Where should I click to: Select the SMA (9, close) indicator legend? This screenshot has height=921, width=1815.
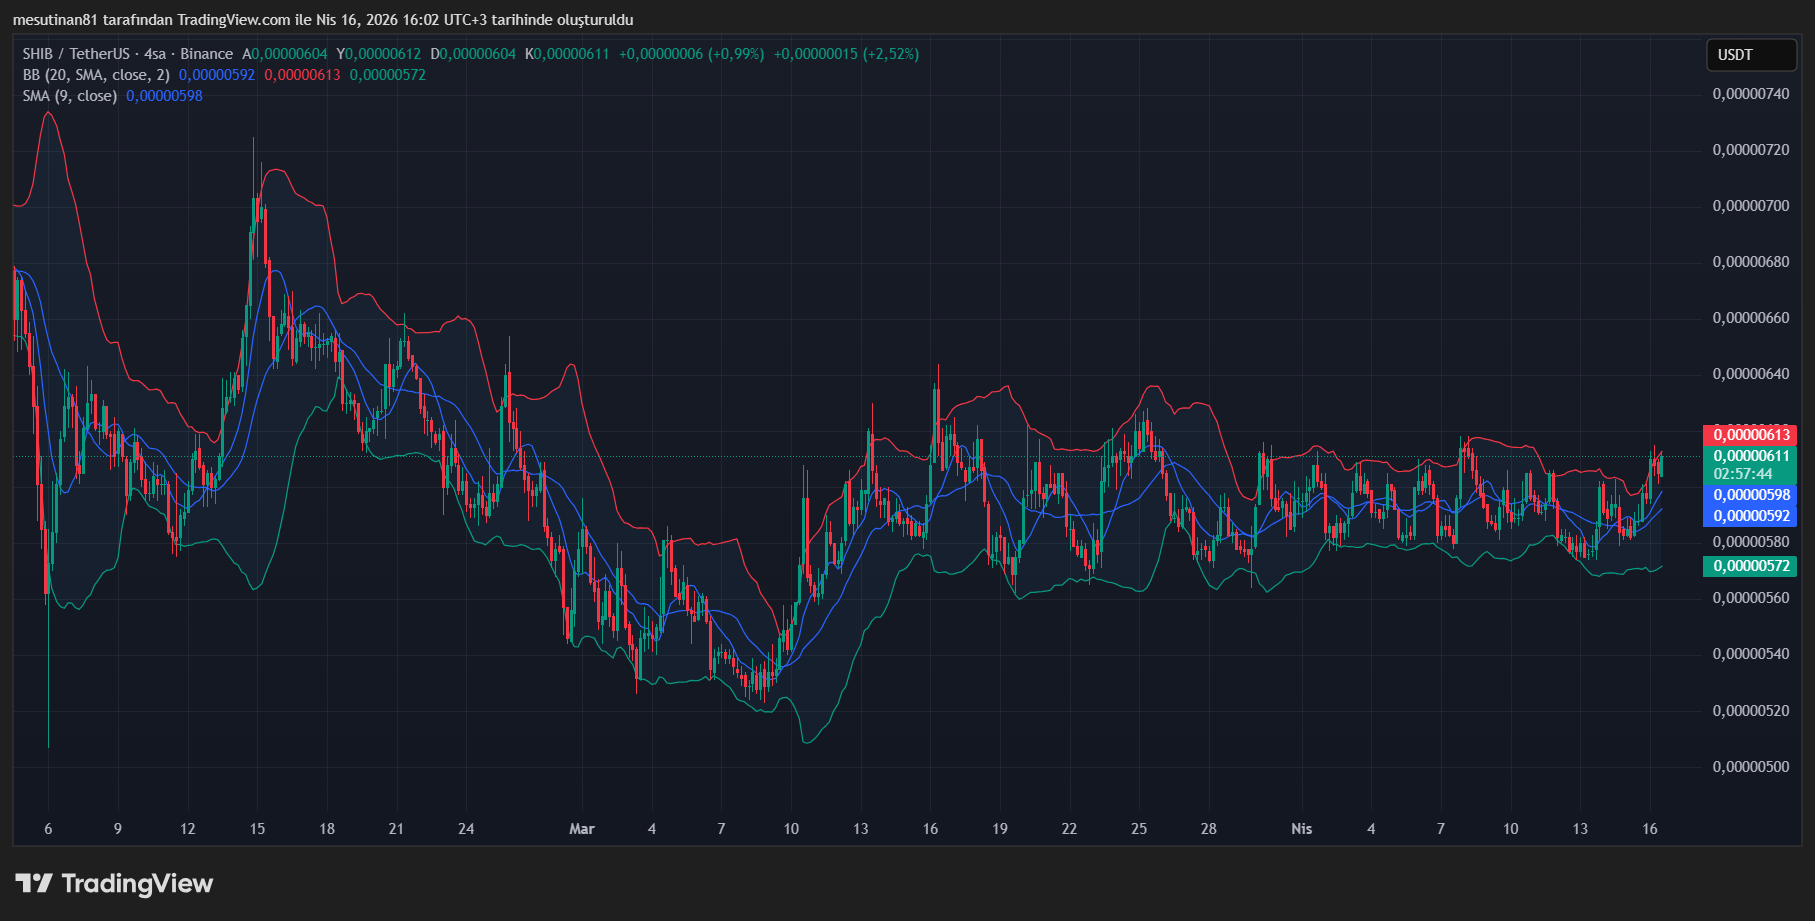[70, 96]
